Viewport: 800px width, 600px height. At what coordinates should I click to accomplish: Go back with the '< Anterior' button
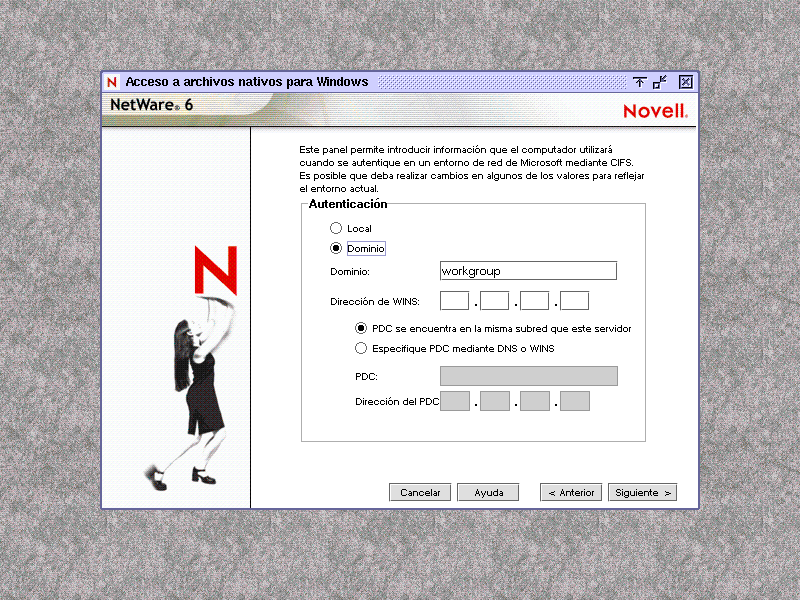click(570, 492)
